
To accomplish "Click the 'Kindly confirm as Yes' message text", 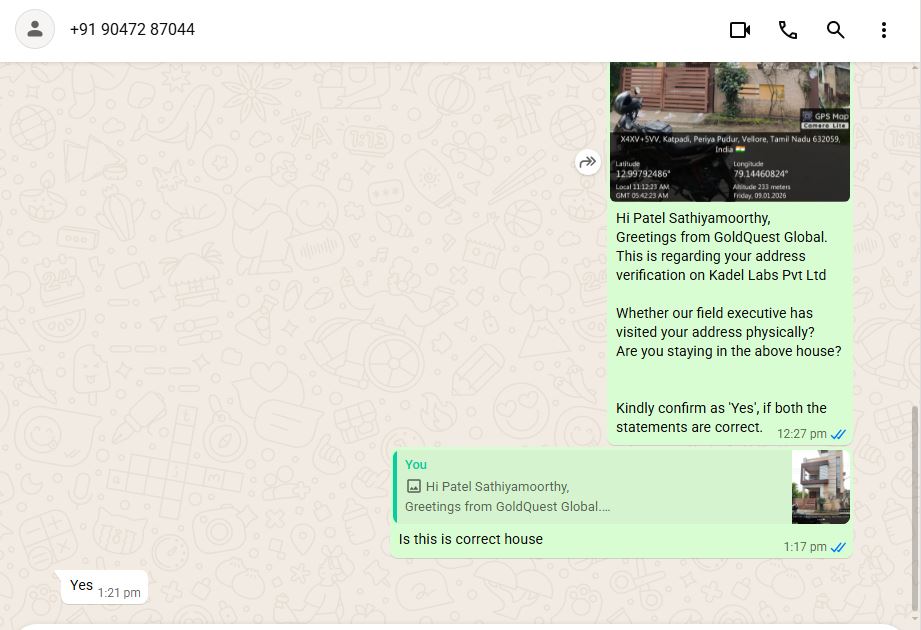I will click(720, 417).
